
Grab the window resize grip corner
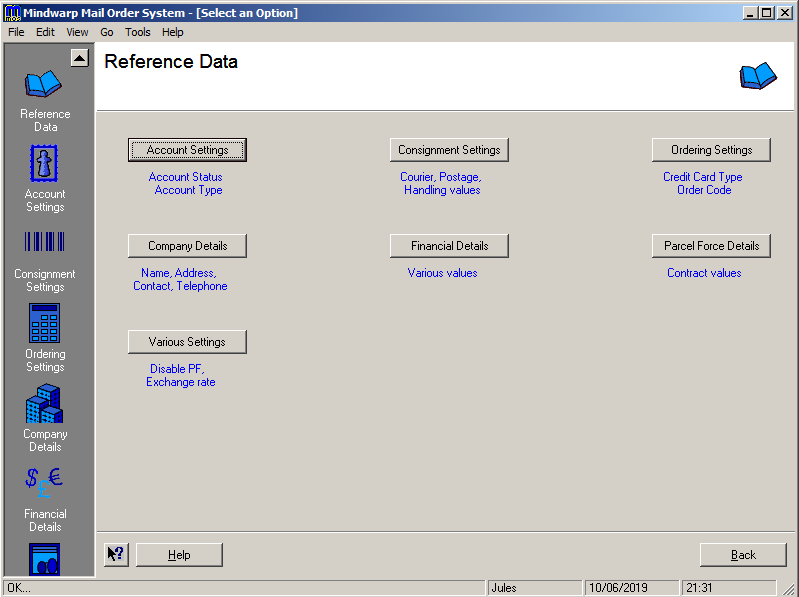788,589
